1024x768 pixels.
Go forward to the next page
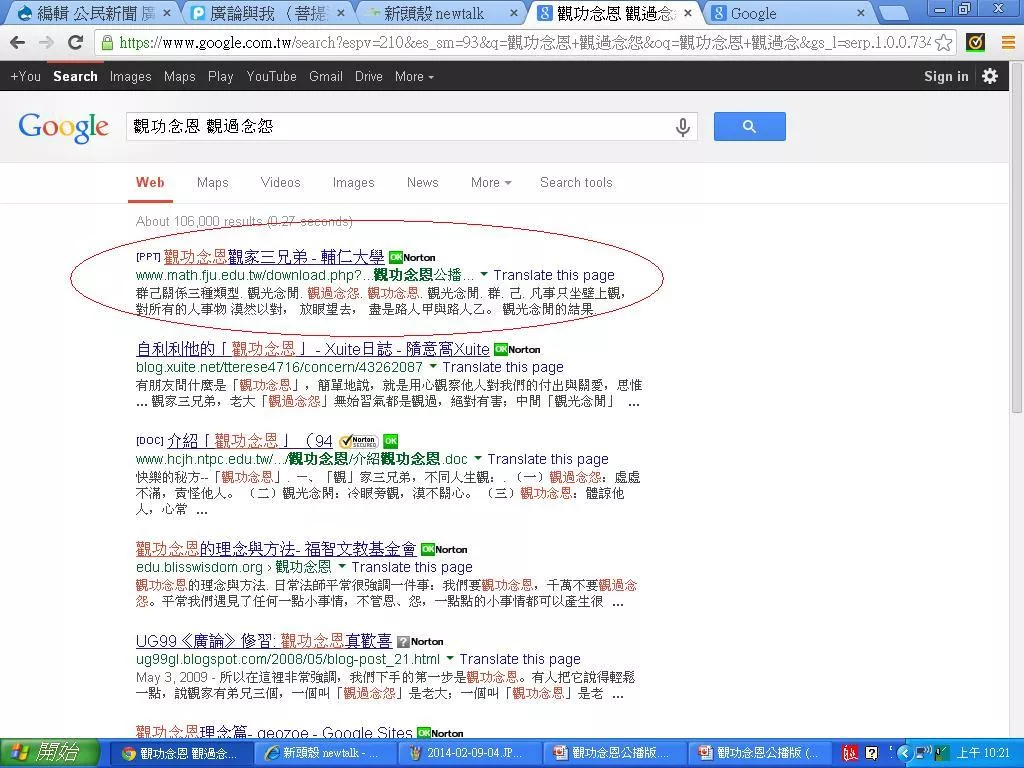click(46, 43)
